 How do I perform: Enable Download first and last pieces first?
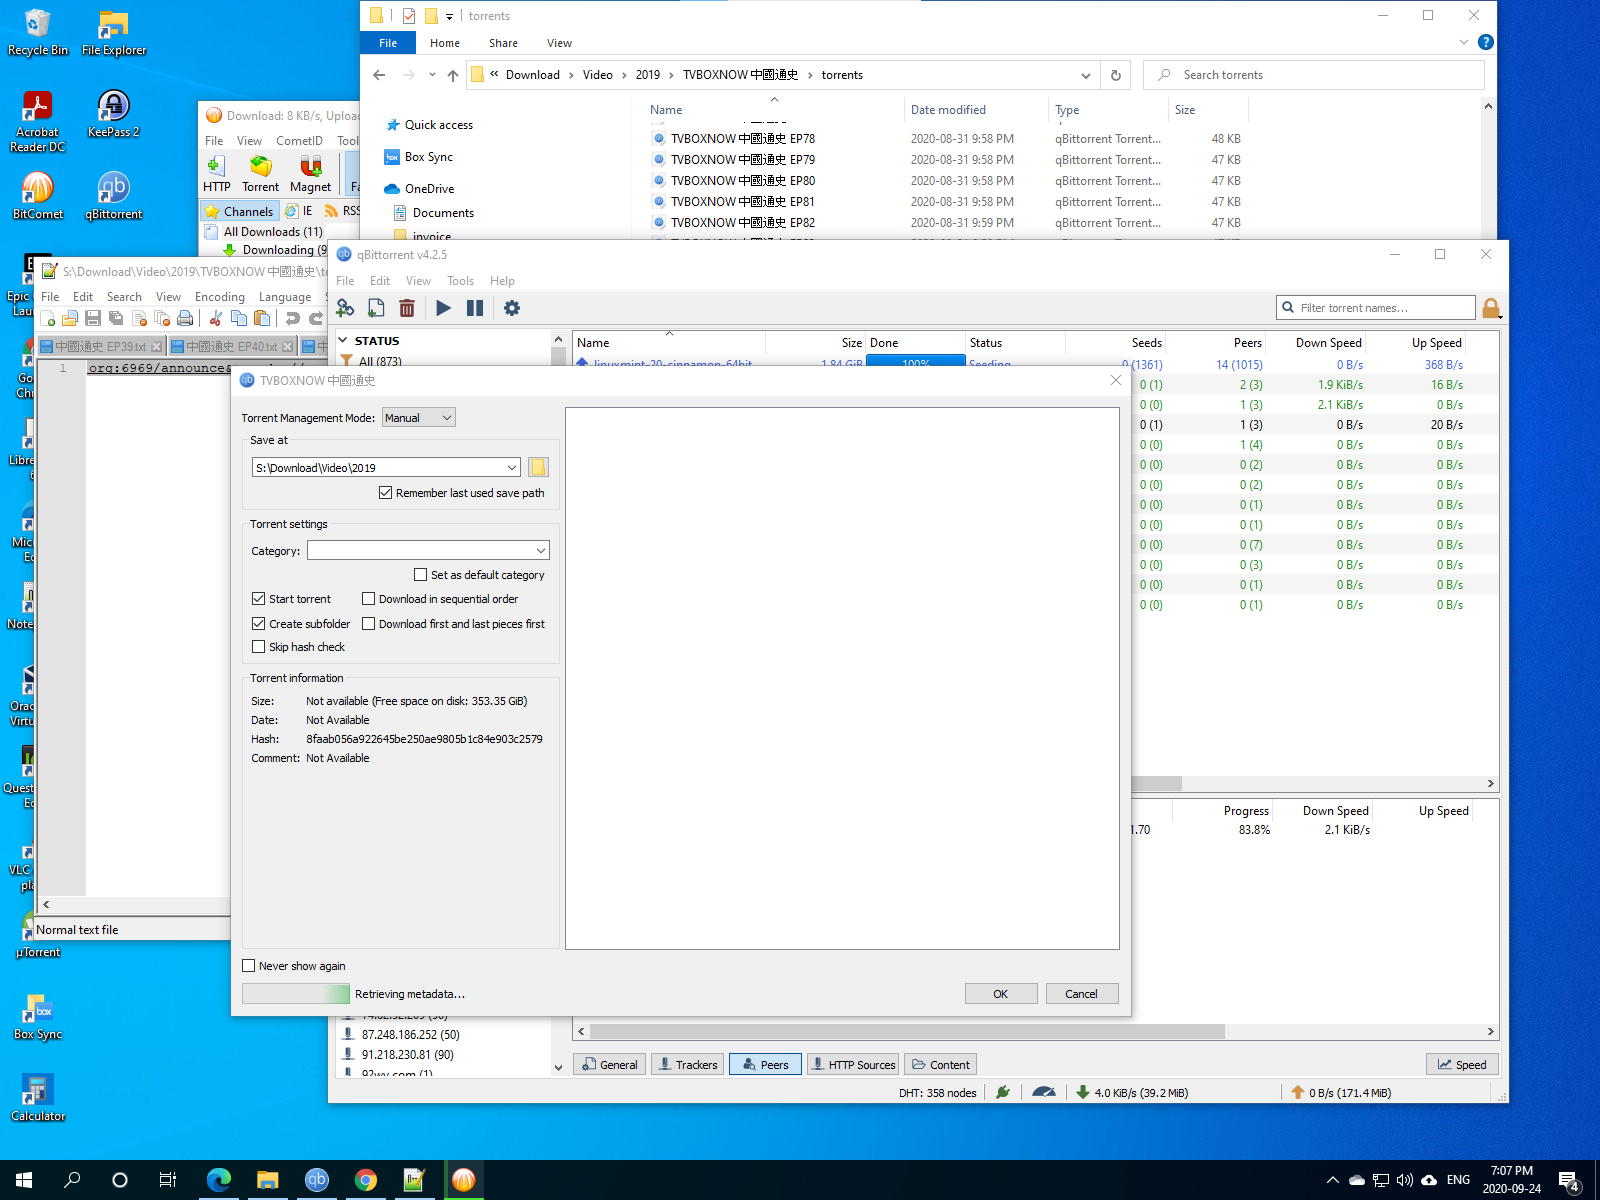pyautogui.click(x=453, y=624)
